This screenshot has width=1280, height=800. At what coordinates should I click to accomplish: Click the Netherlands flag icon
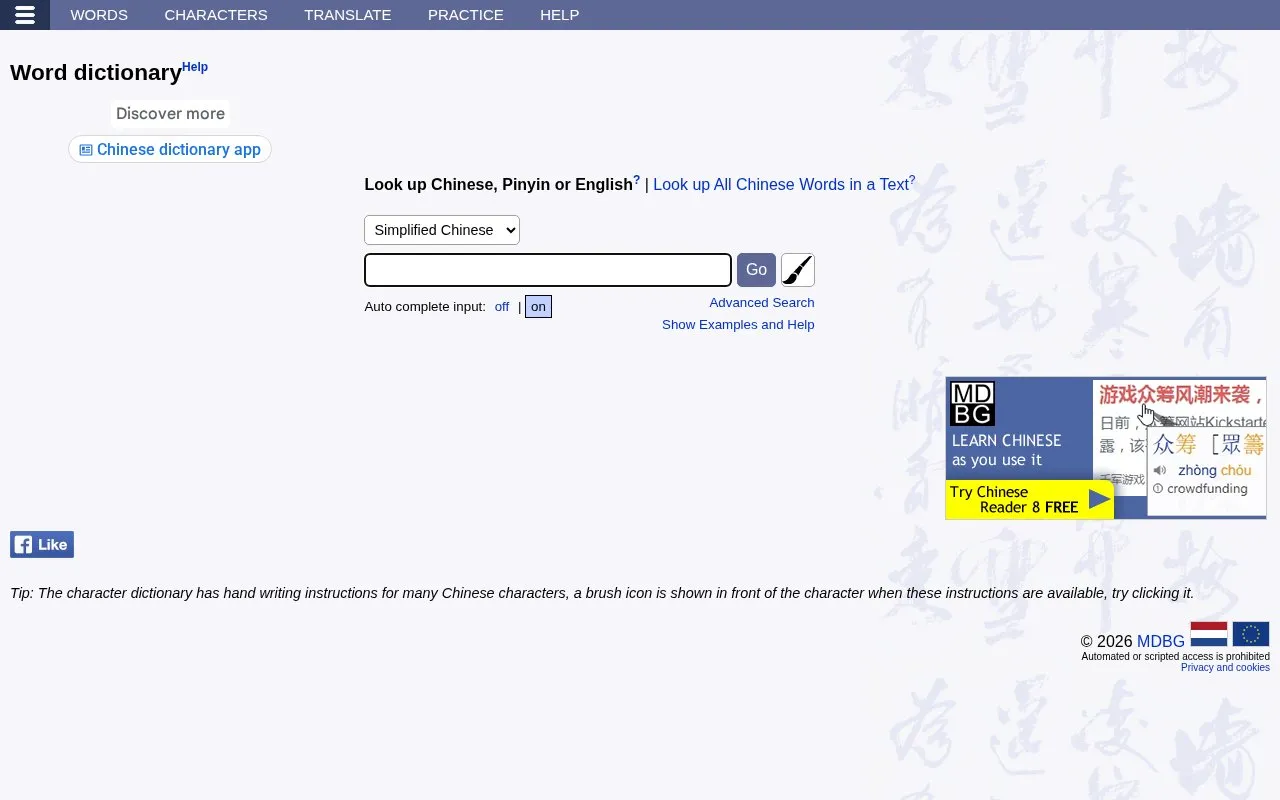(1209, 634)
